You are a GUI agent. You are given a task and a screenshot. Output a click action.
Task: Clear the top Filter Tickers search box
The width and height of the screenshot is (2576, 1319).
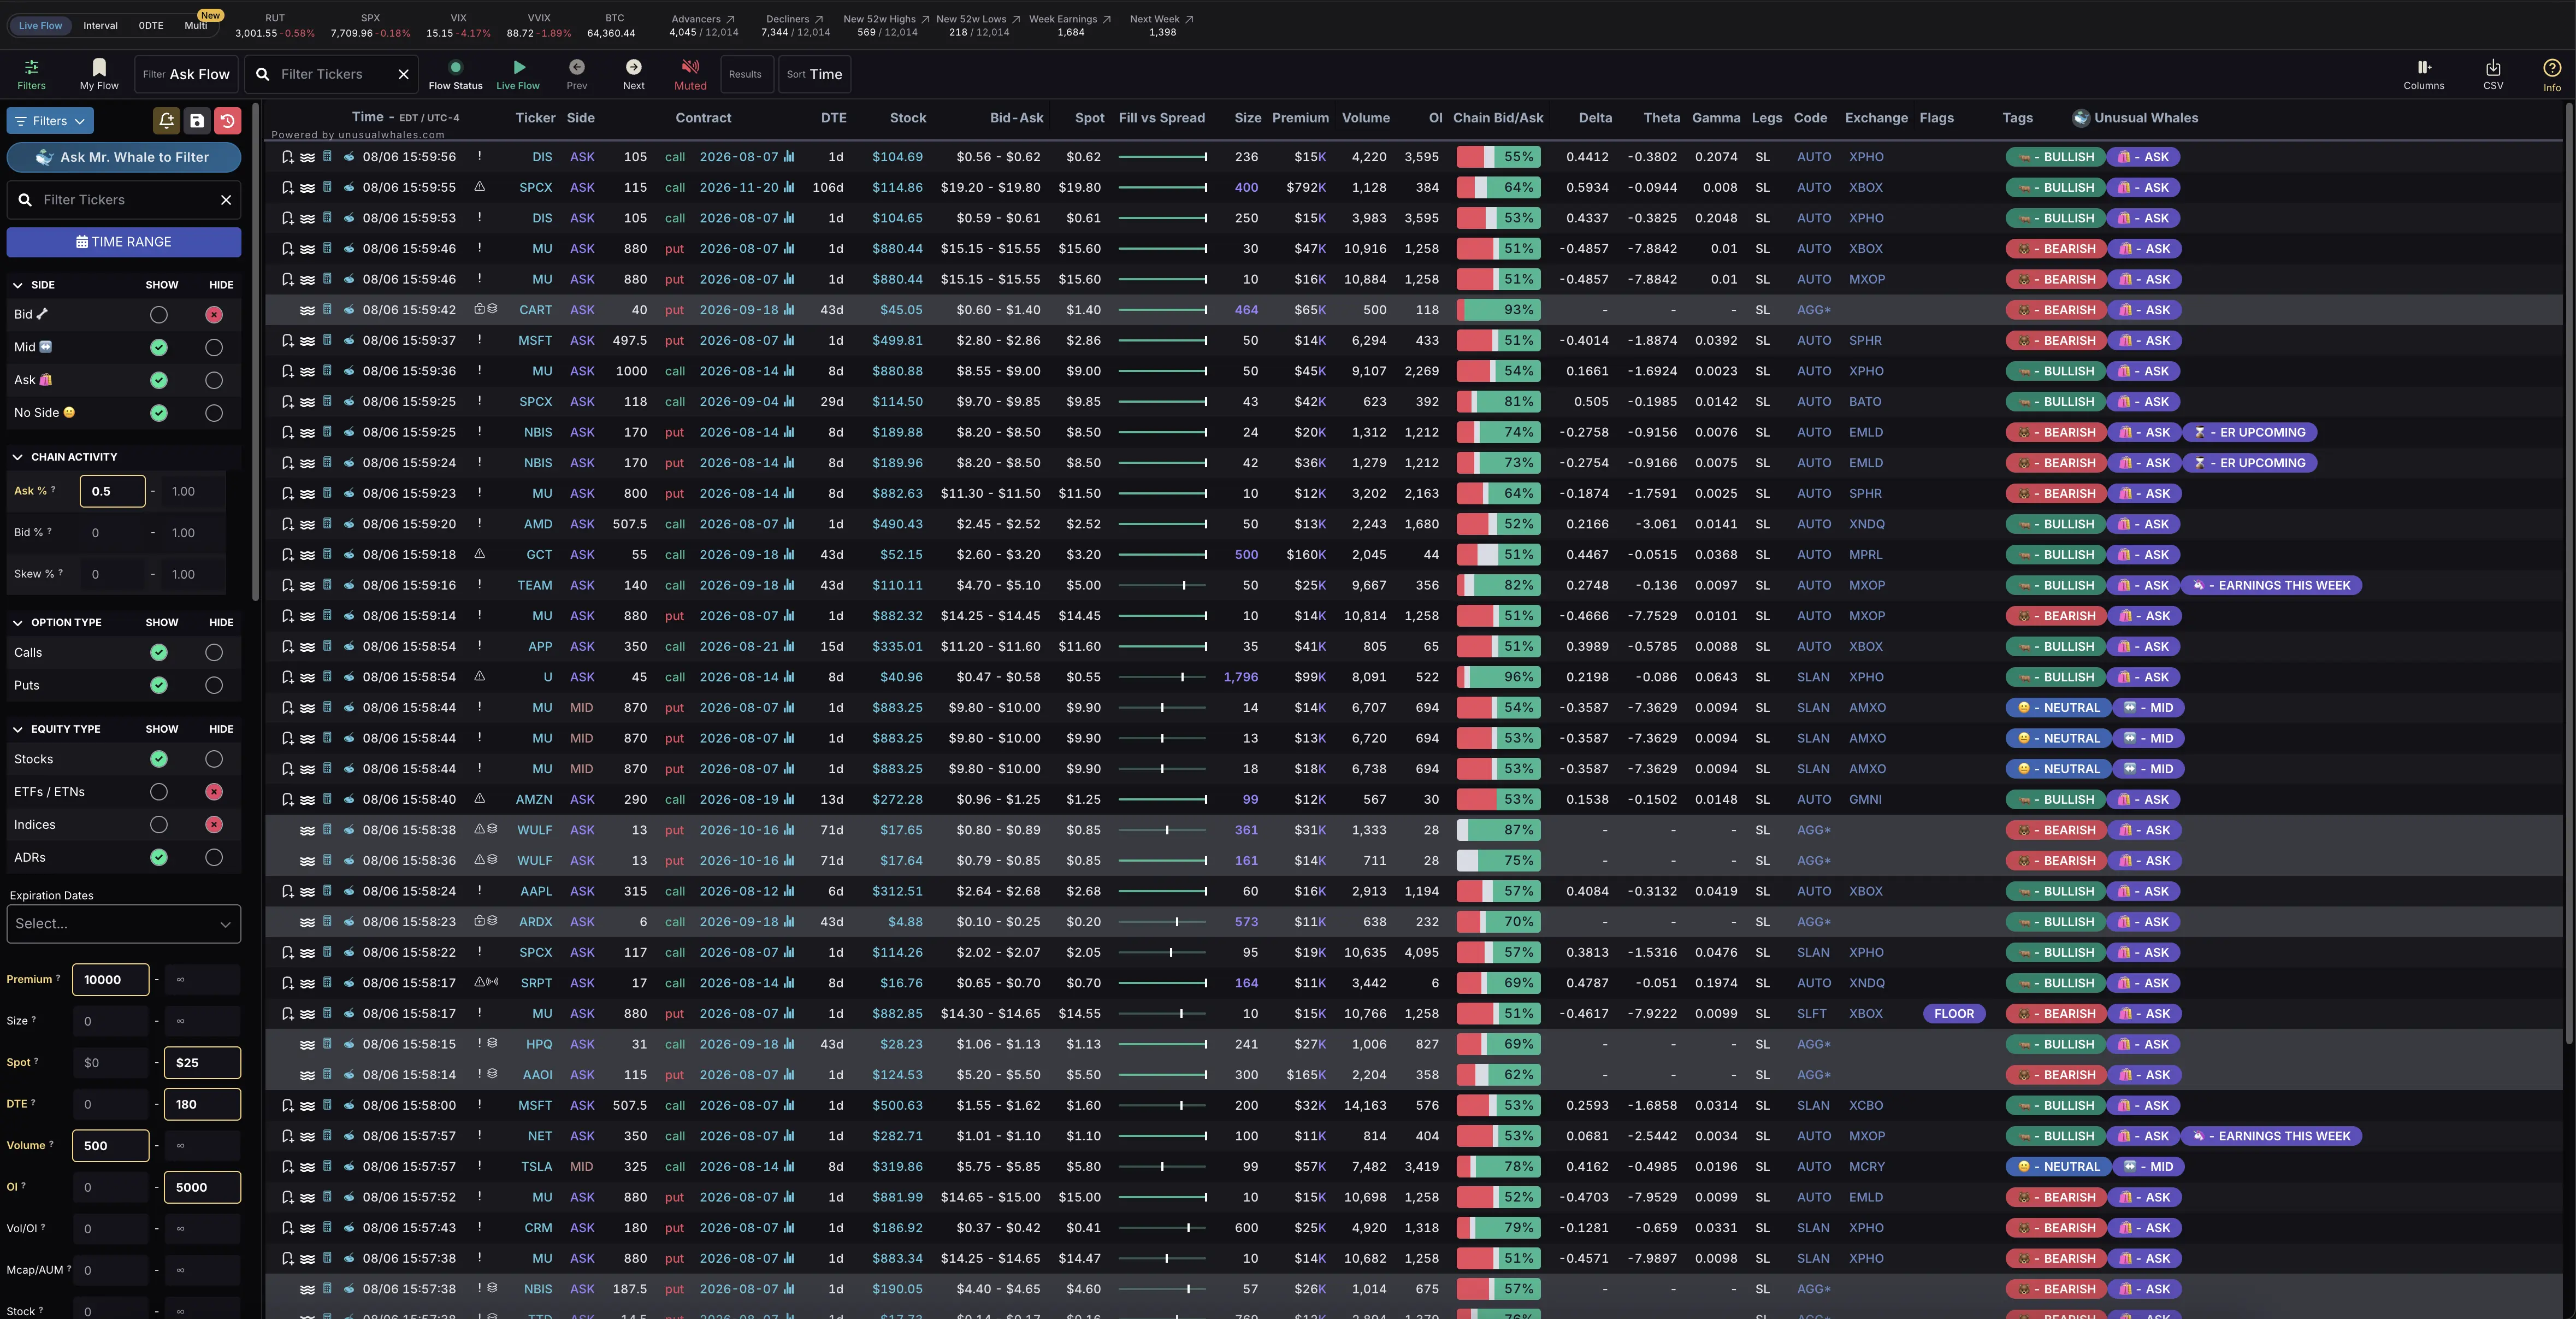click(x=403, y=74)
